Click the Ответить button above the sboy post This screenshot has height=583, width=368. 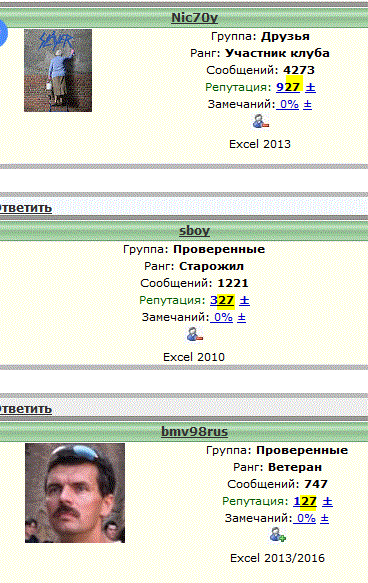click(x=25, y=208)
